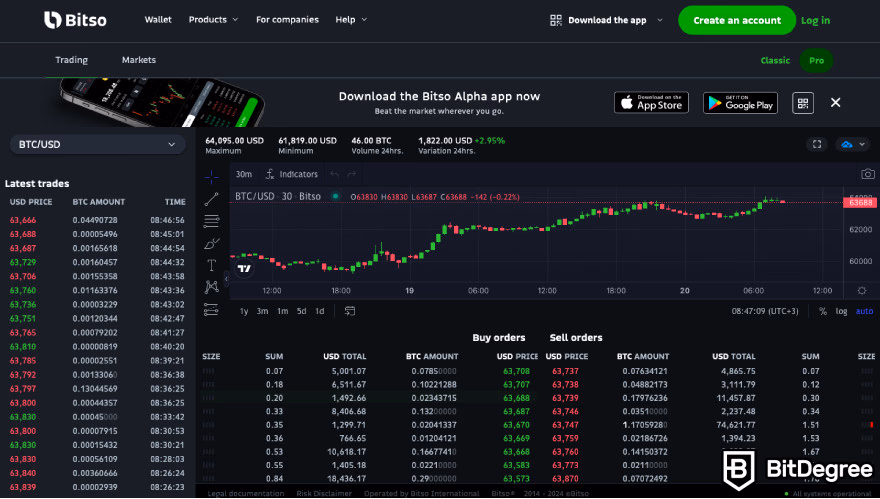Toggle log scale on chart
Image resolution: width=880 pixels, height=499 pixels.
click(841, 311)
